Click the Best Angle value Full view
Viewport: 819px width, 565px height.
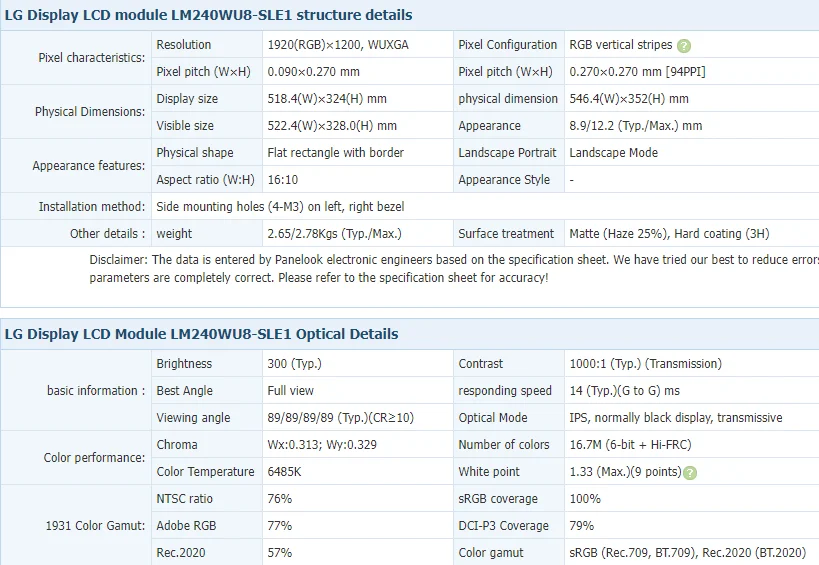[x=290, y=391]
